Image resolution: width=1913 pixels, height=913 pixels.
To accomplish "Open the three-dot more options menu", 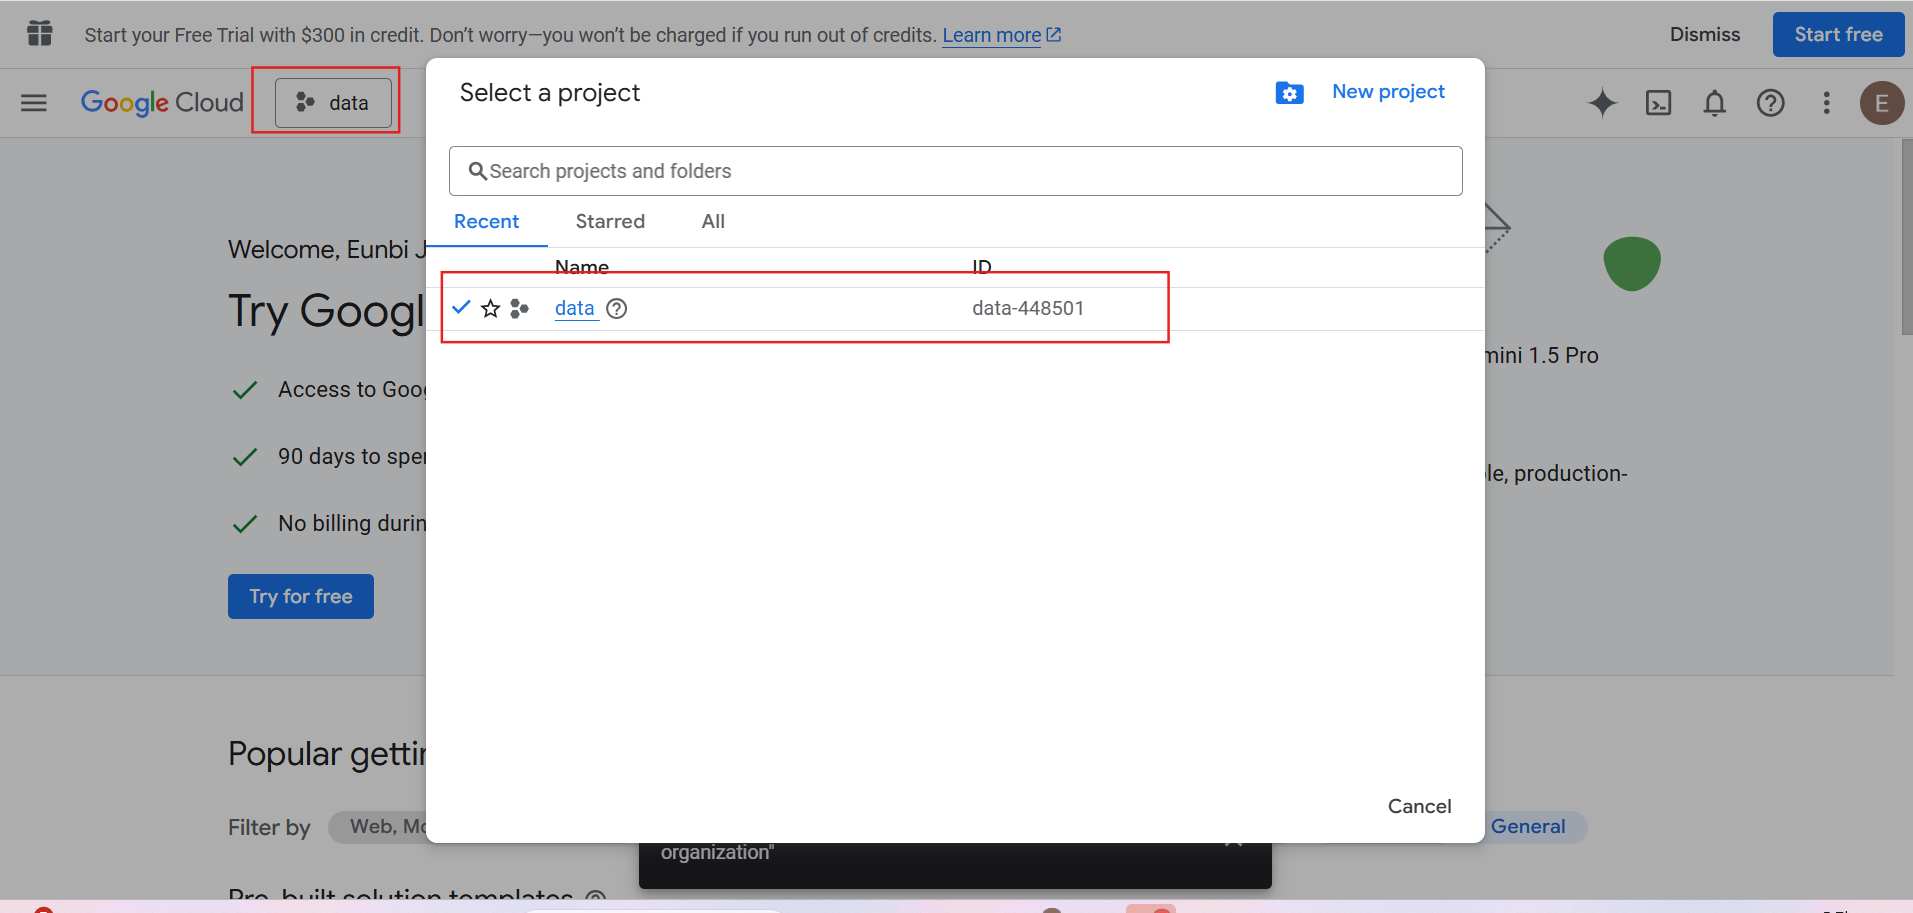I will [x=1826, y=102].
